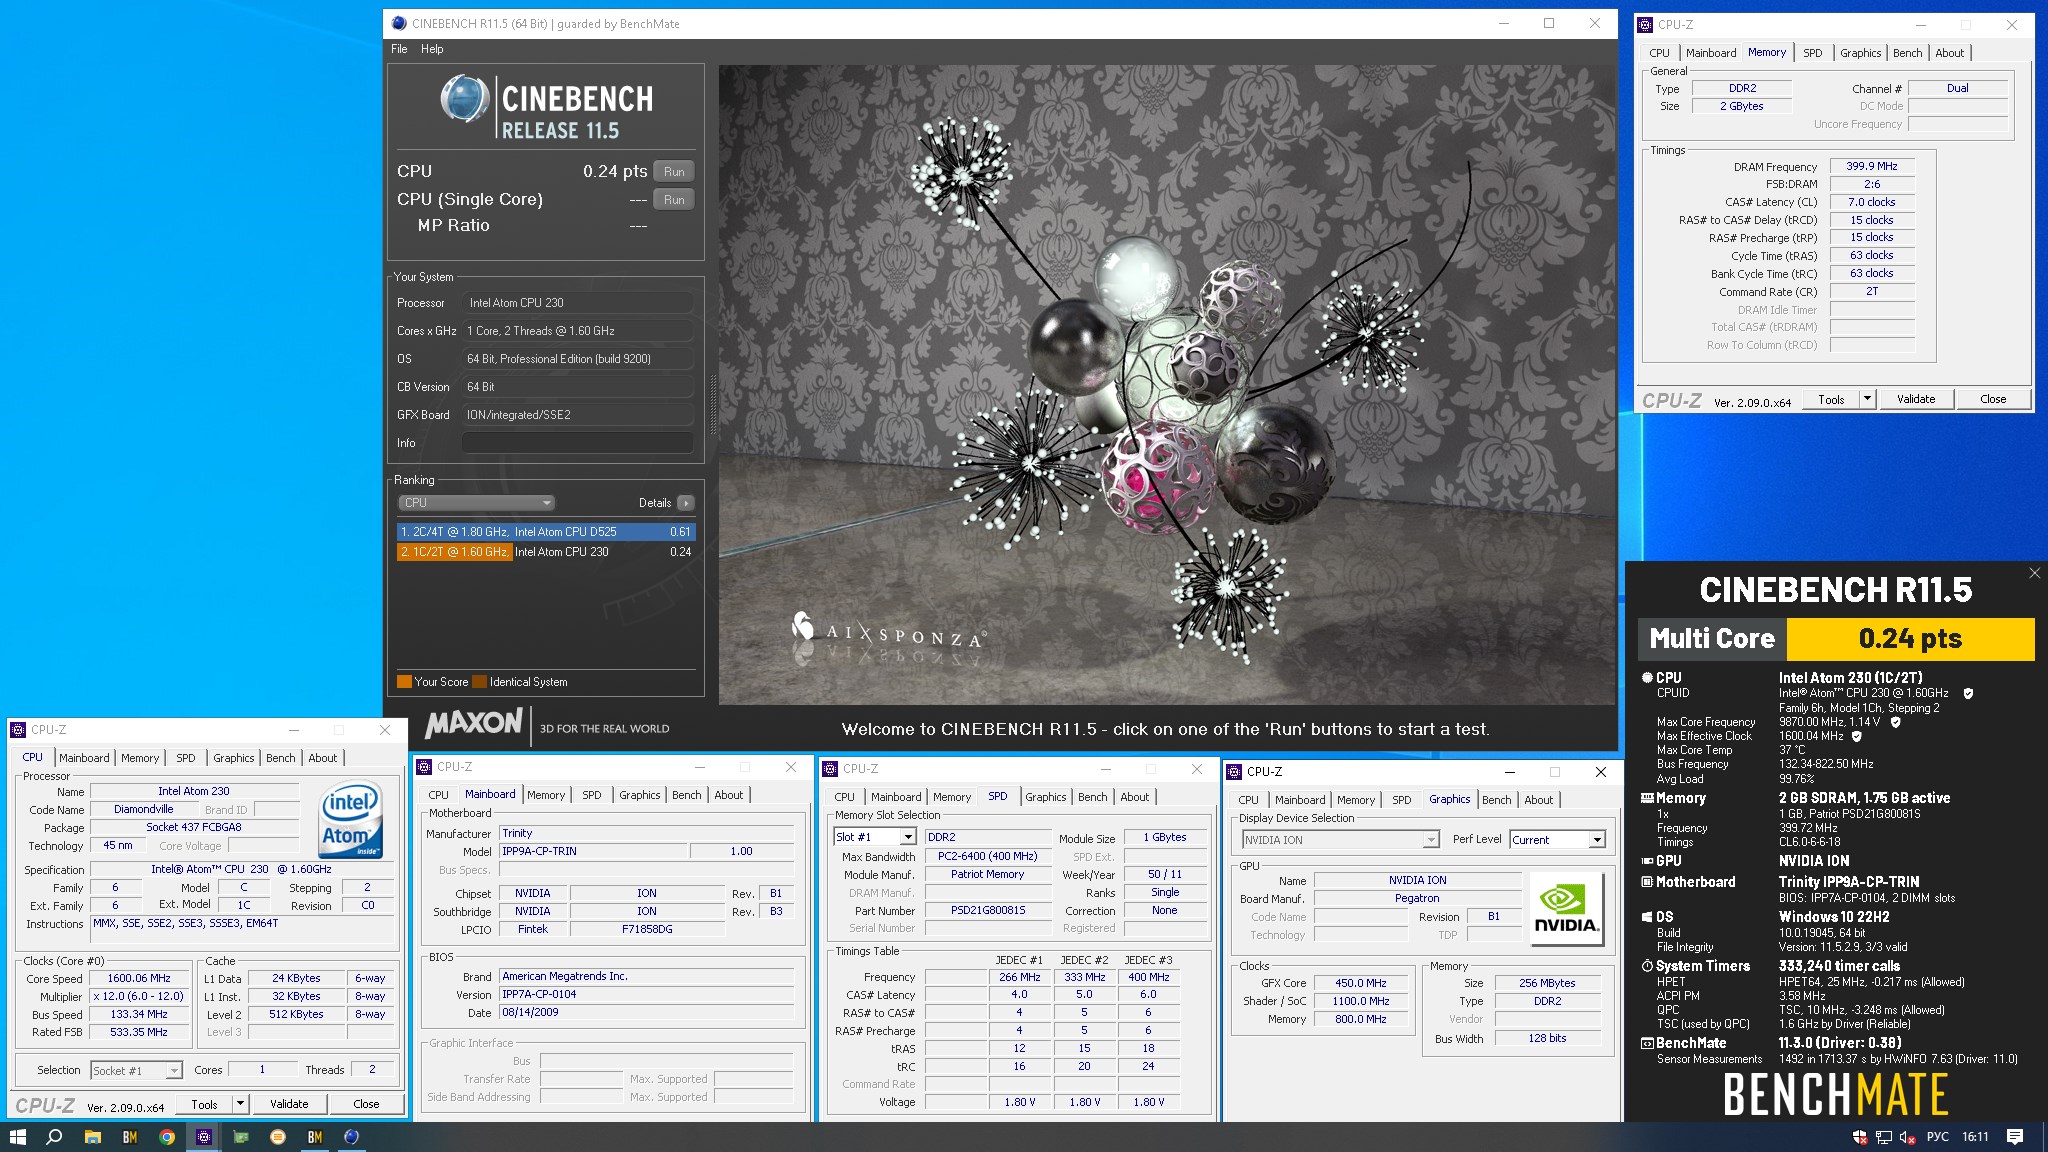The height and width of the screenshot is (1152, 2048).
Task: Click the green graphics card taskbar icon
Action: [241, 1137]
